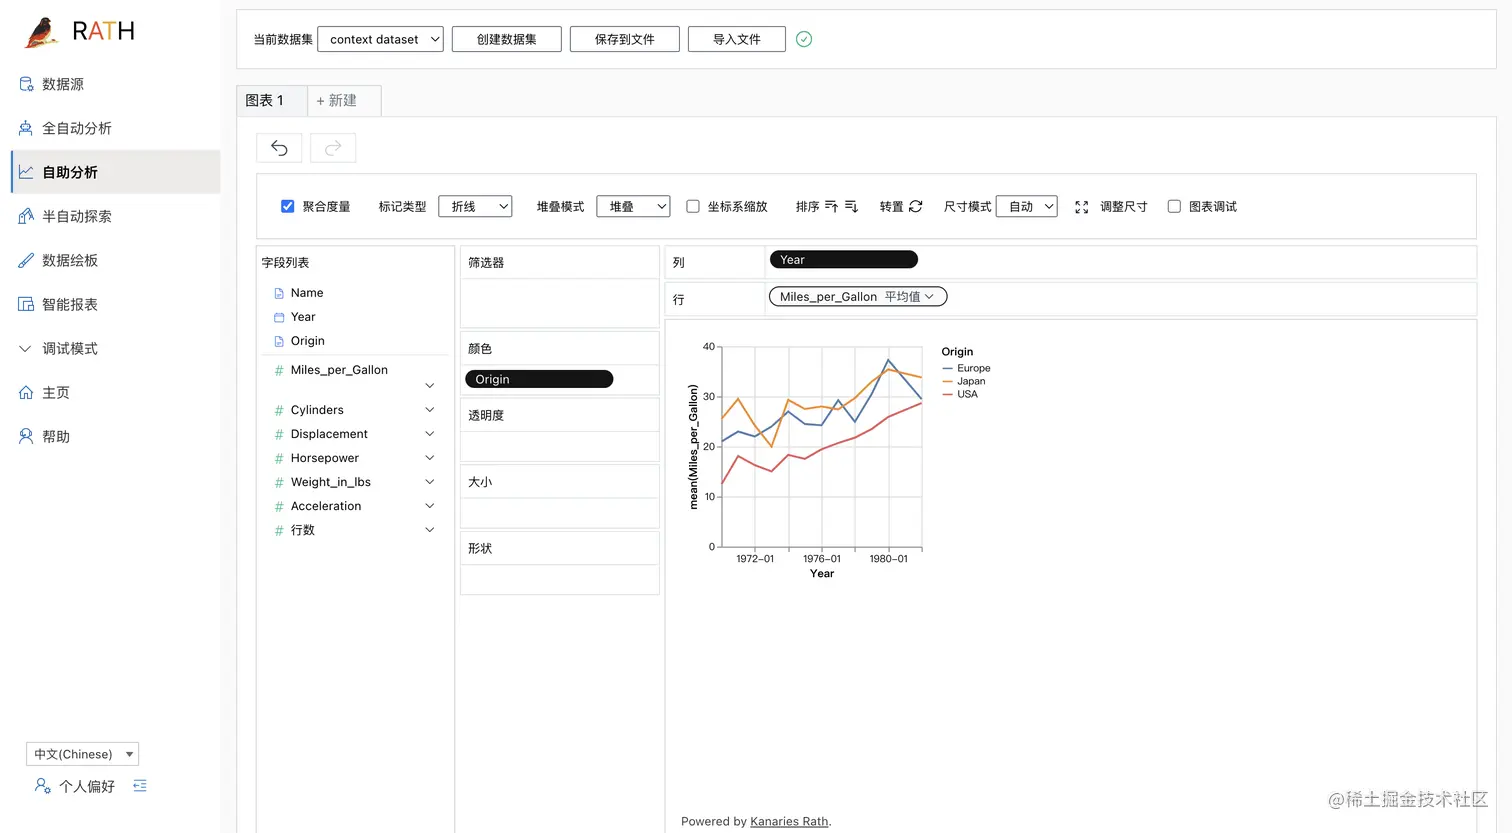This screenshot has height=833, width=1512.
Task: Open the 帮助 help page
Action: click(x=56, y=436)
